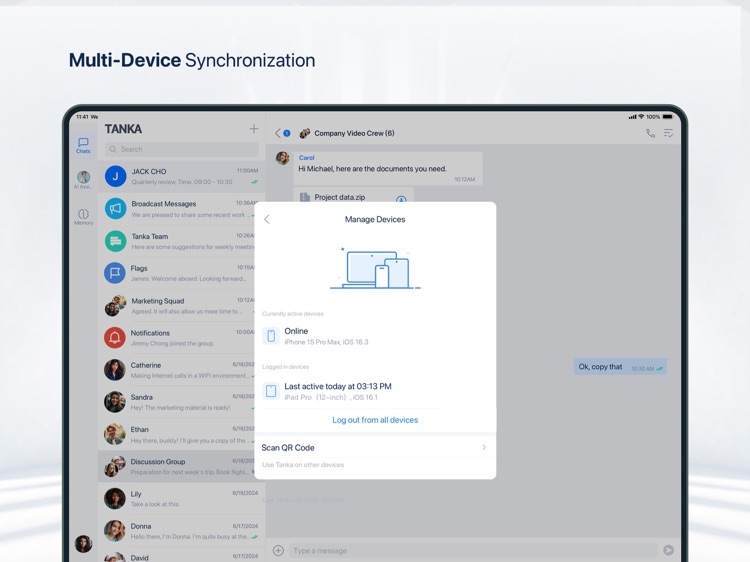Click the send message arrow button
750x562 pixels.
[669, 551]
